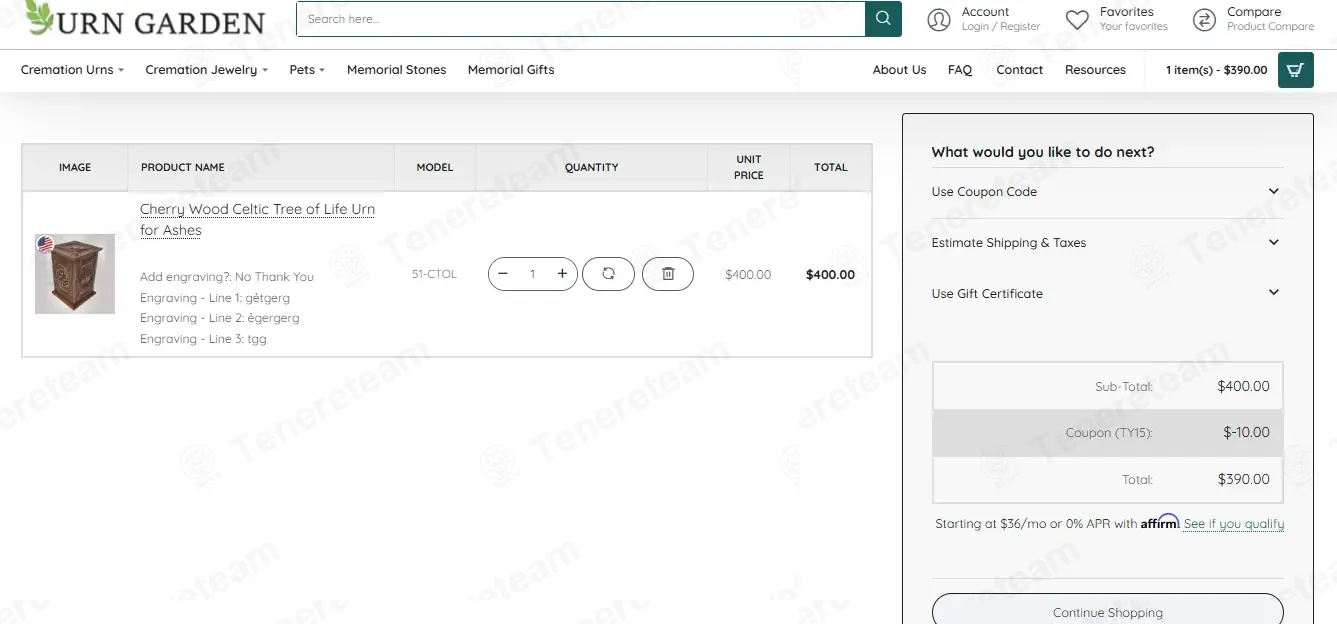Click the Login / Register link

click(1001, 27)
